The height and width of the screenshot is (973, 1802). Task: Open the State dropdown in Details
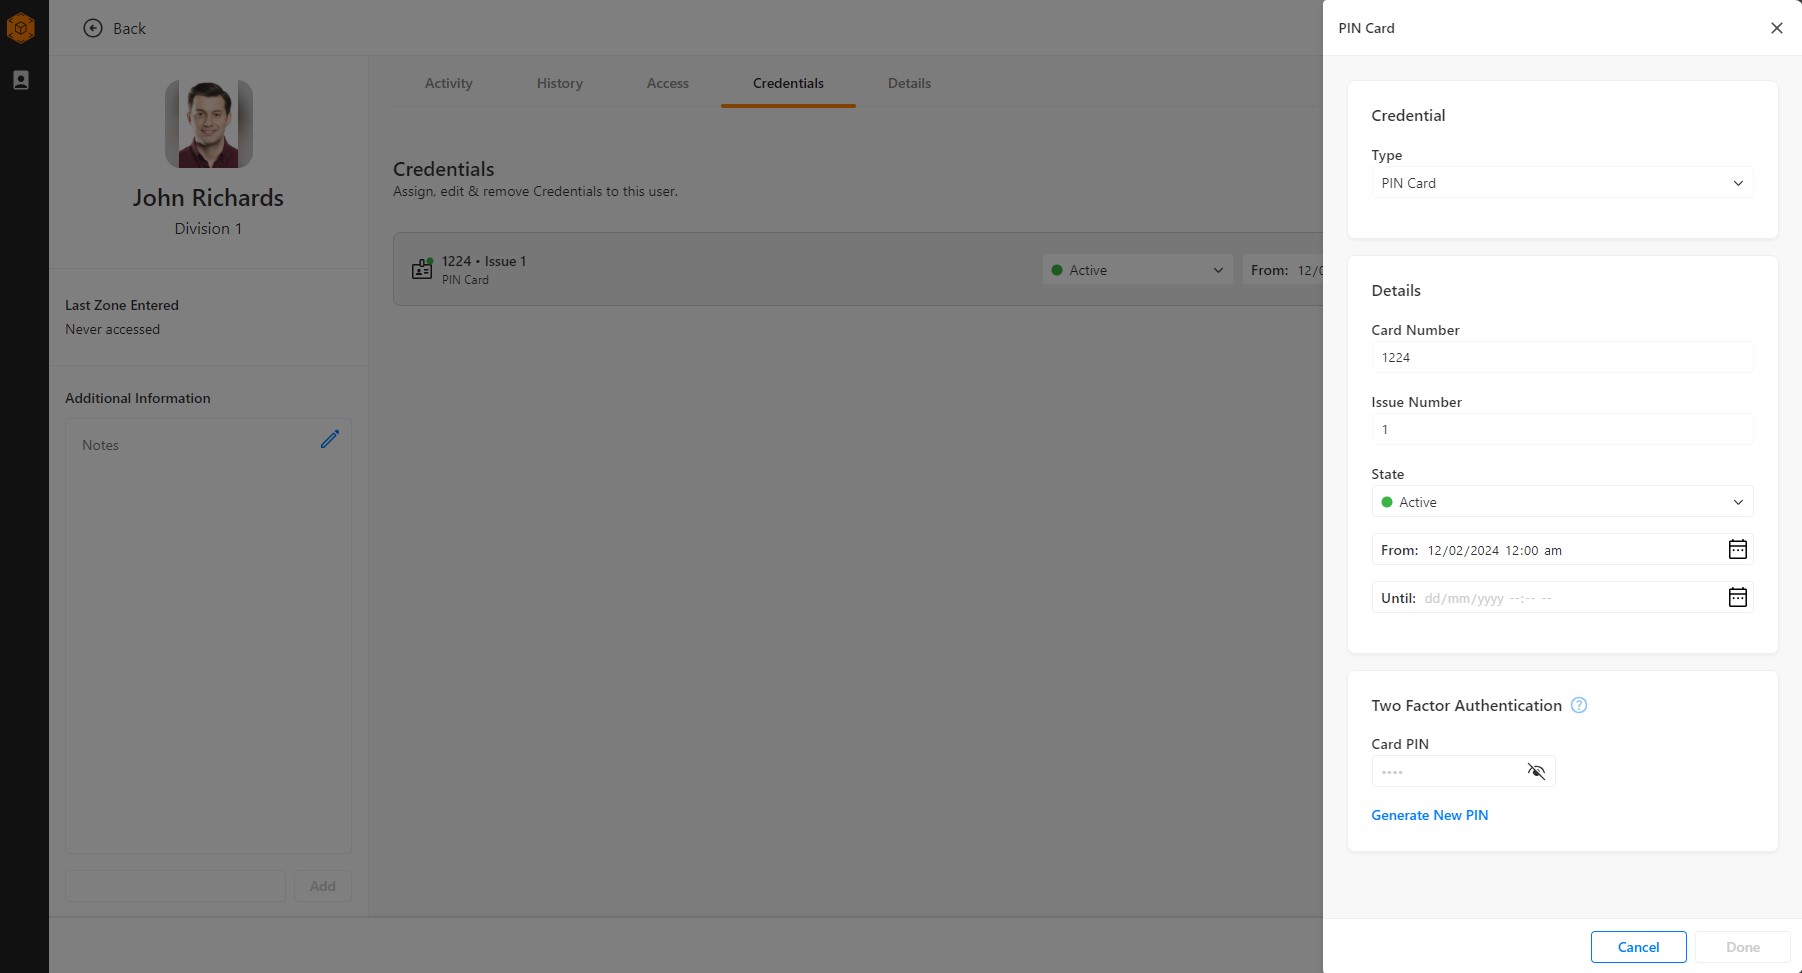pyautogui.click(x=1561, y=502)
